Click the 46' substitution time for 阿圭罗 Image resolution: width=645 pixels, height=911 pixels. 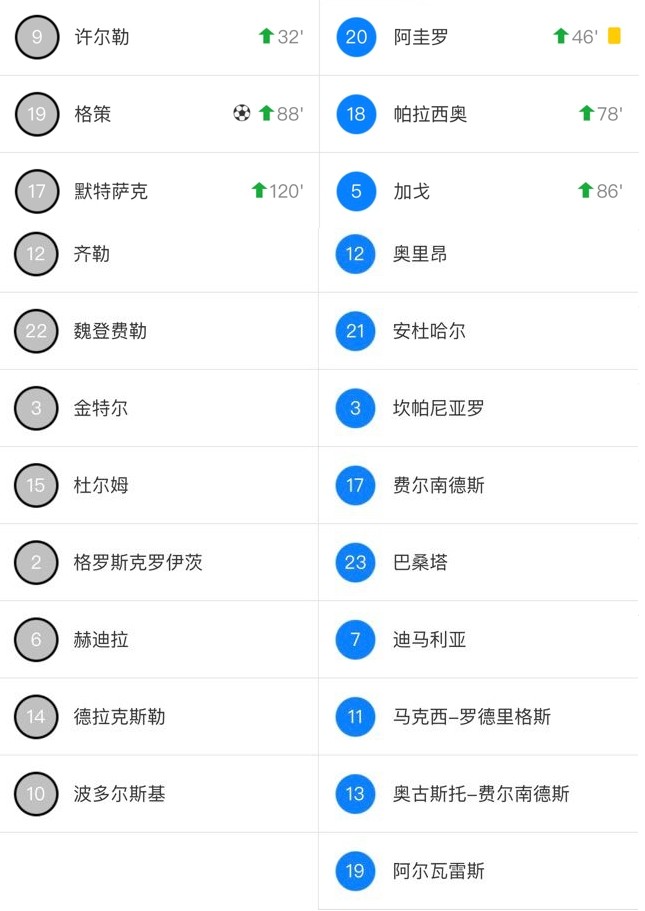click(585, 37)
